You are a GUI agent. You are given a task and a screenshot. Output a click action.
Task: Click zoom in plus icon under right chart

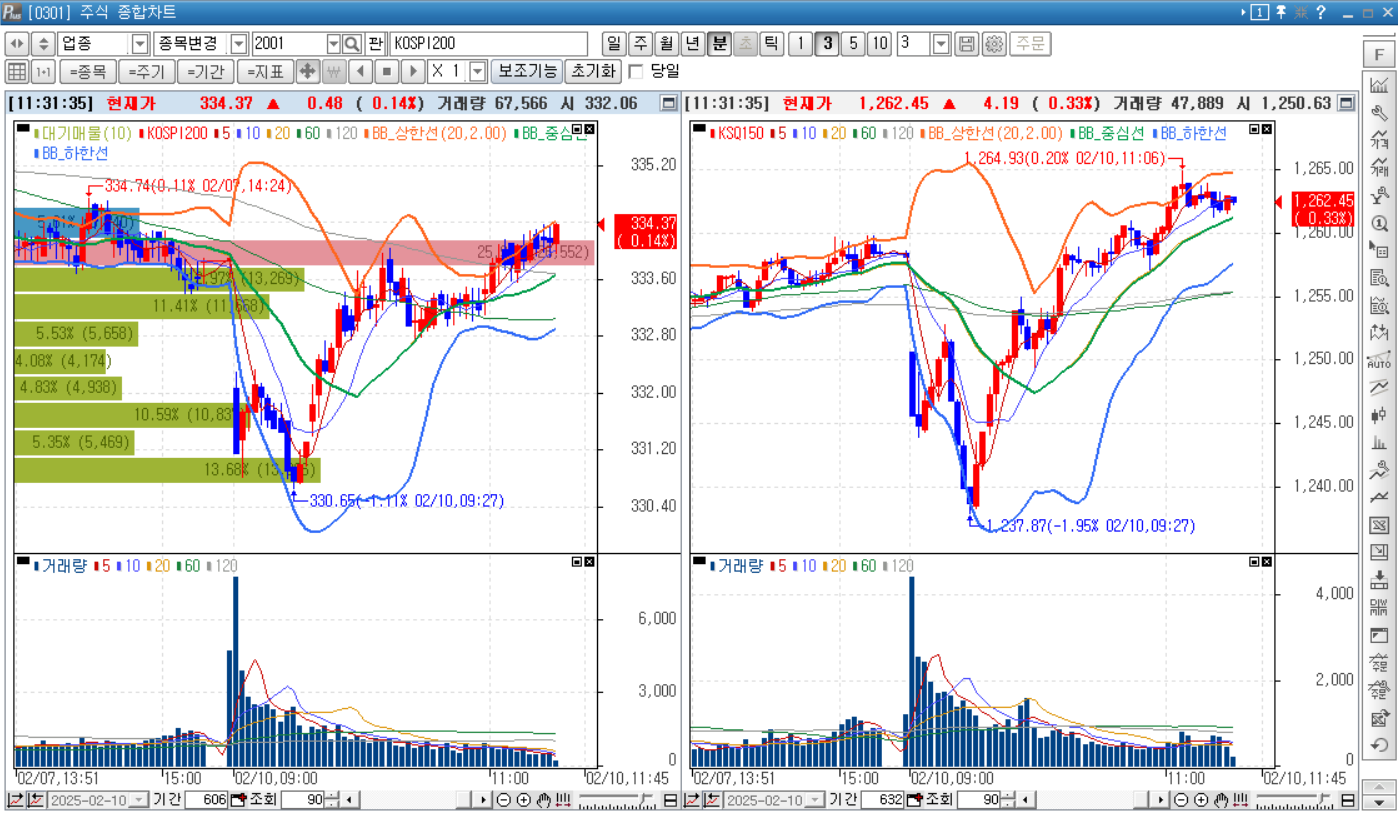coord(1200,800)
